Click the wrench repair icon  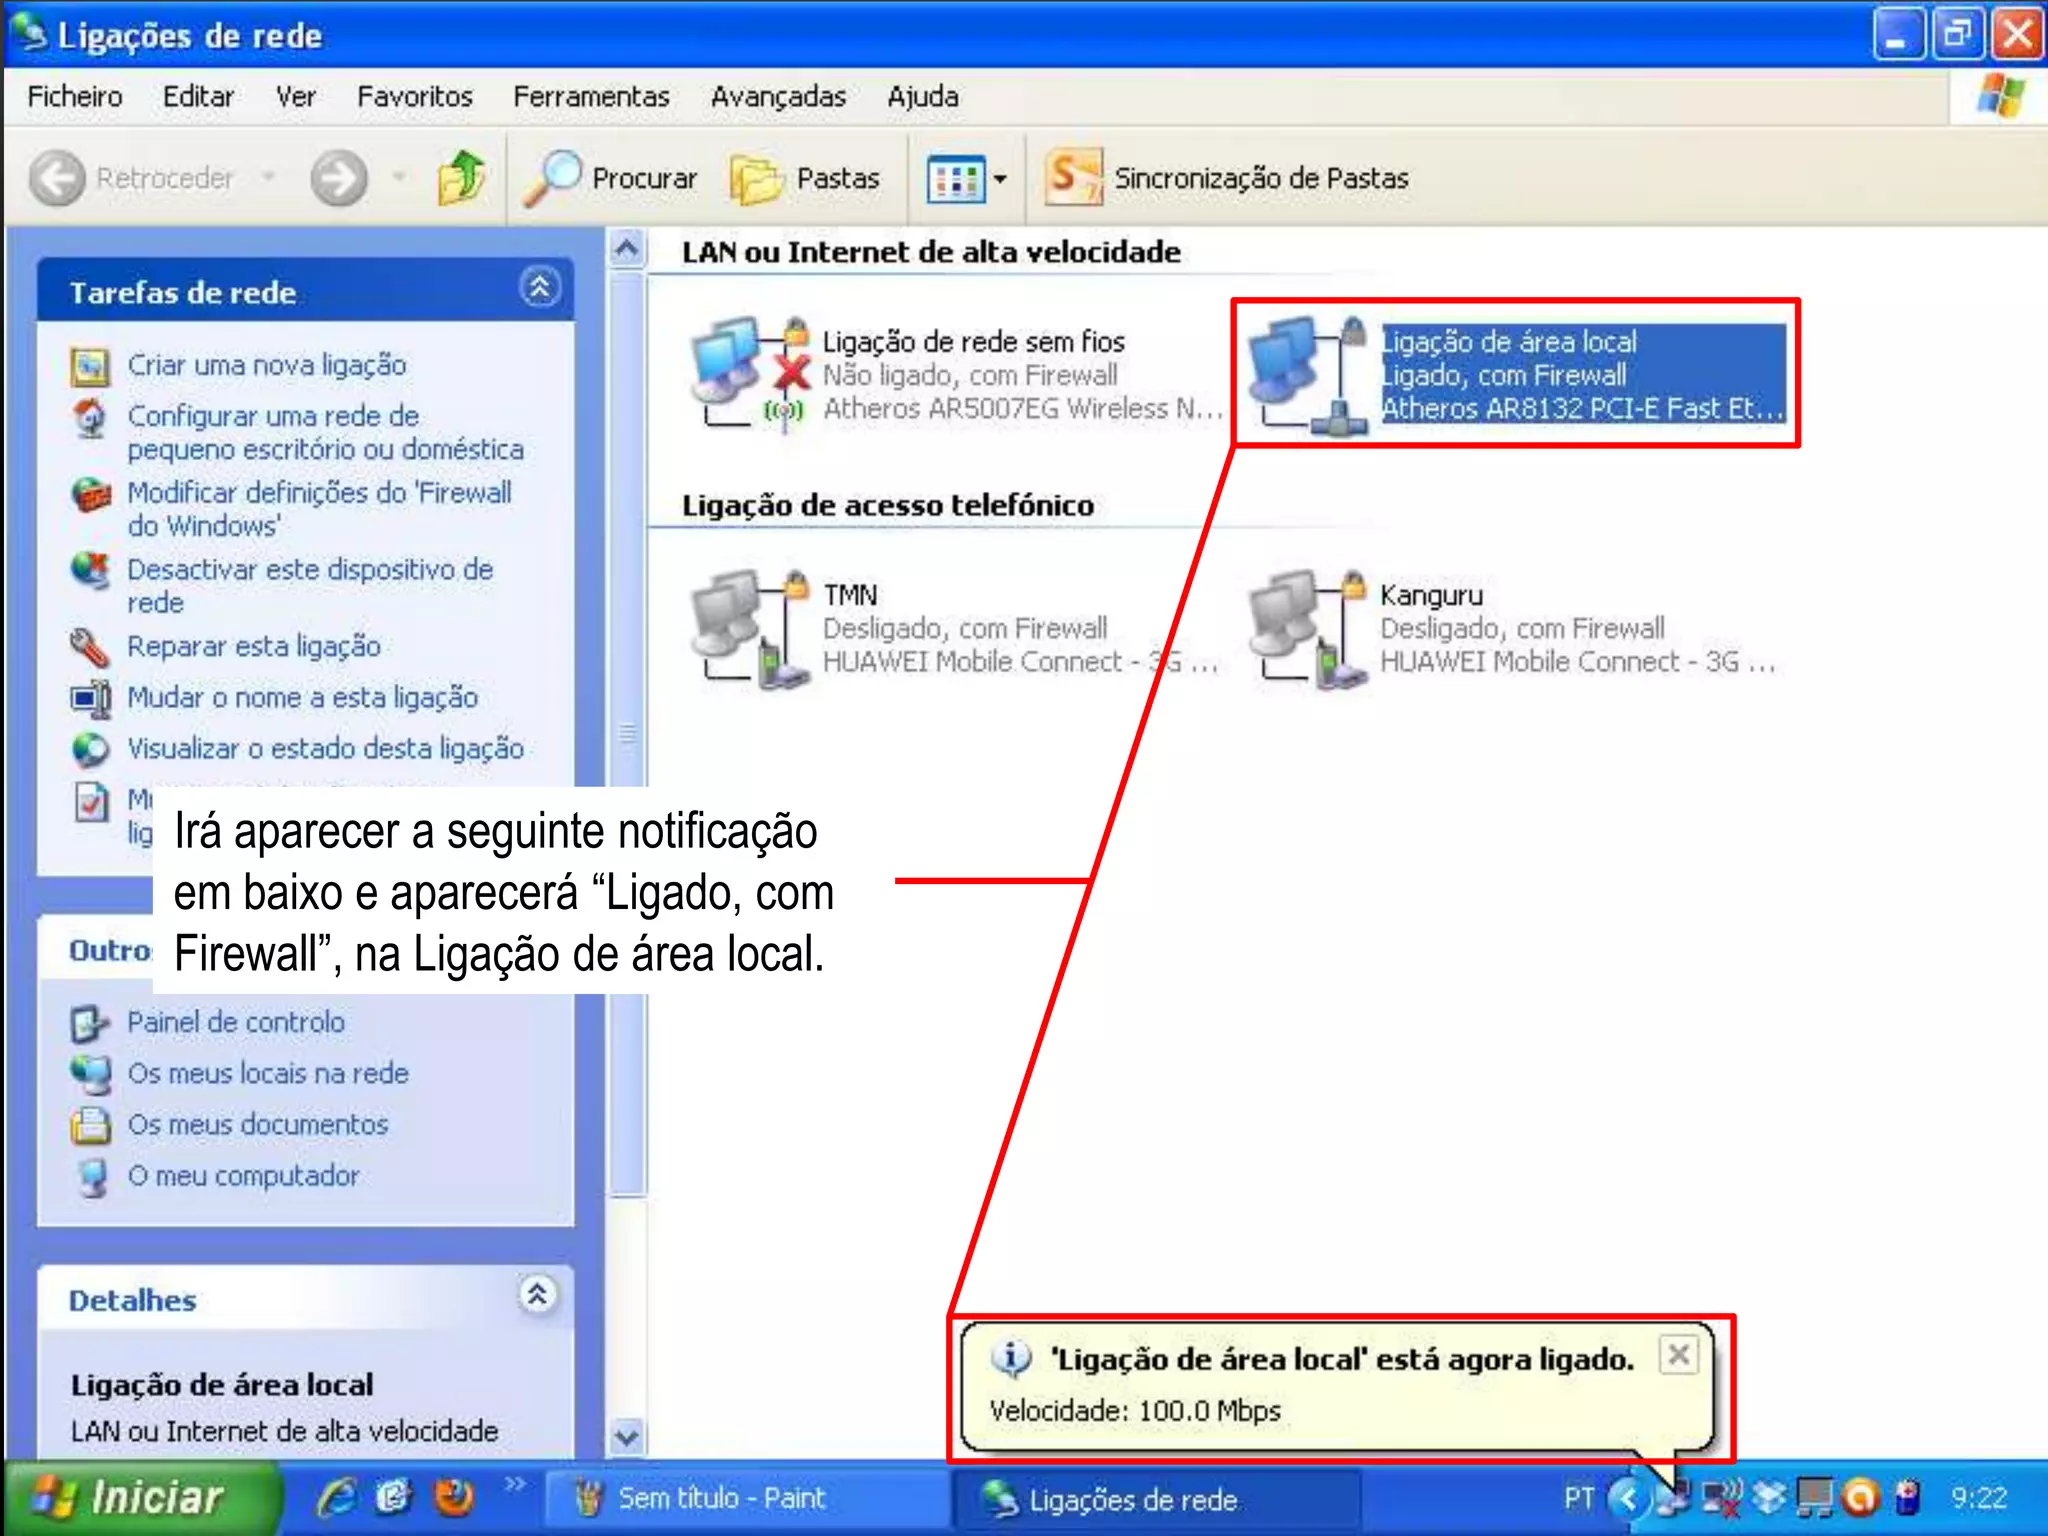[90, 648]
